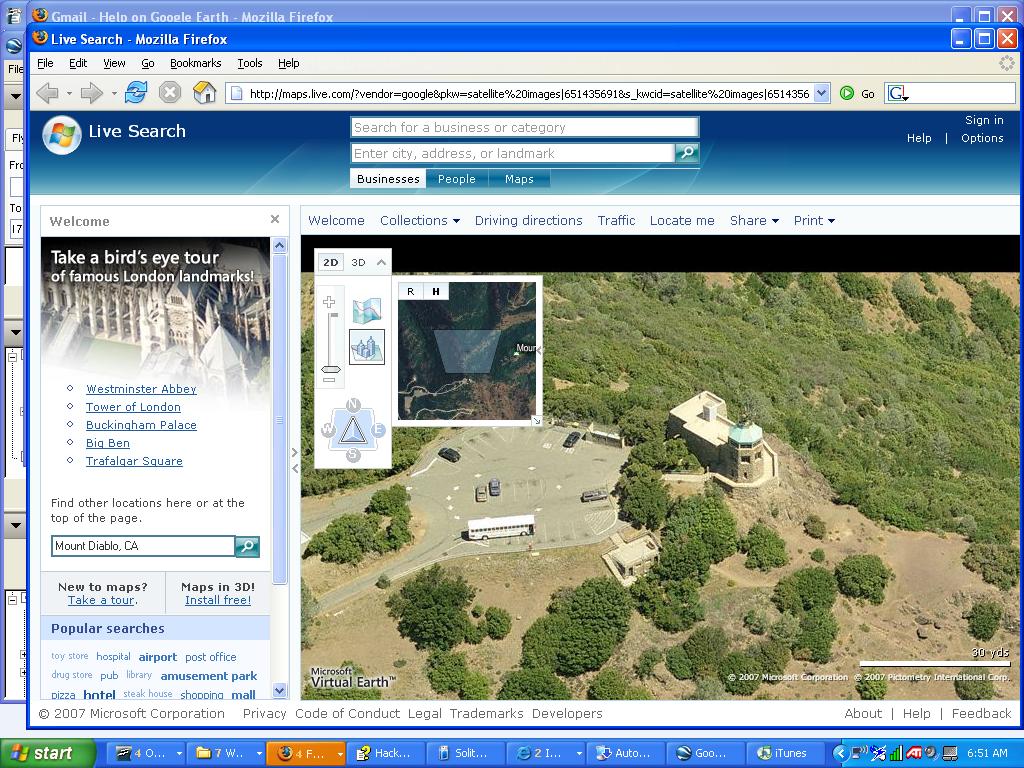Open the back button history dropdown arrow
The width and height of the screenshot is (1024, 768).
click(69, 93)
